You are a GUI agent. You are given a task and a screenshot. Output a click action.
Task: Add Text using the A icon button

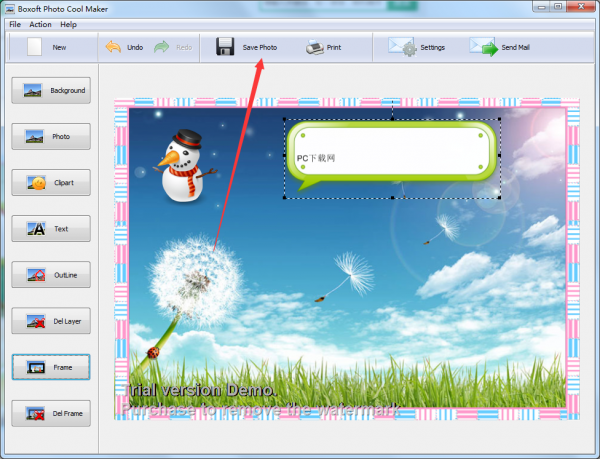pyautogui.click(x=51, y=229)
